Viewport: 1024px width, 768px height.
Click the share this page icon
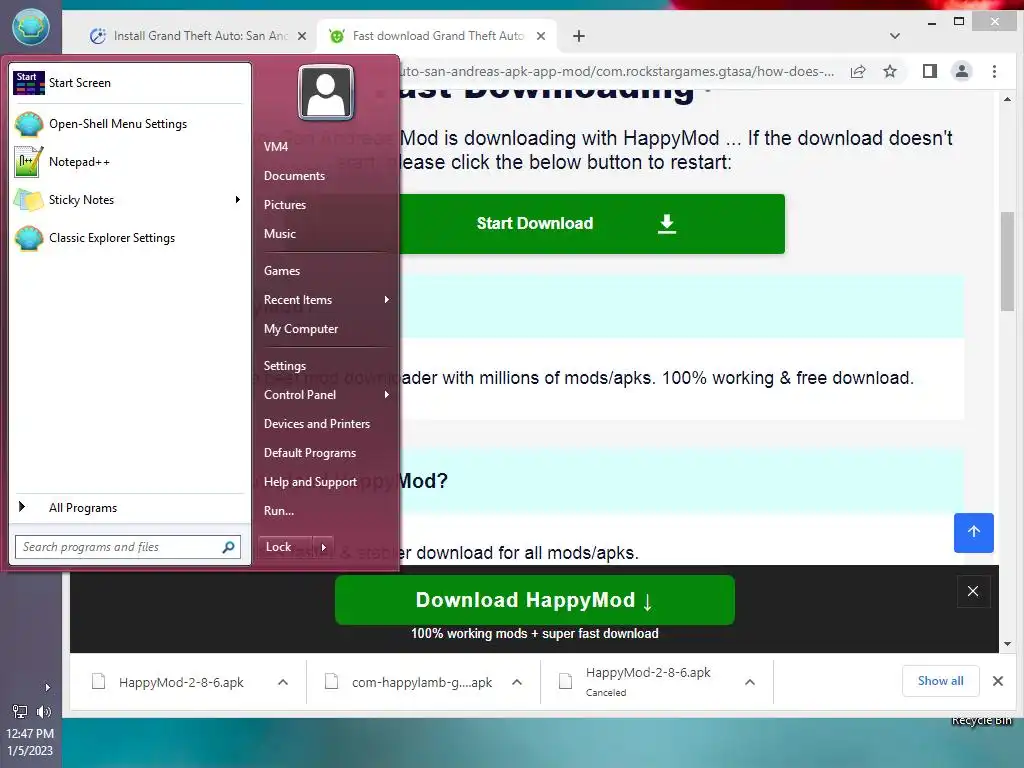tap(858, 72)
